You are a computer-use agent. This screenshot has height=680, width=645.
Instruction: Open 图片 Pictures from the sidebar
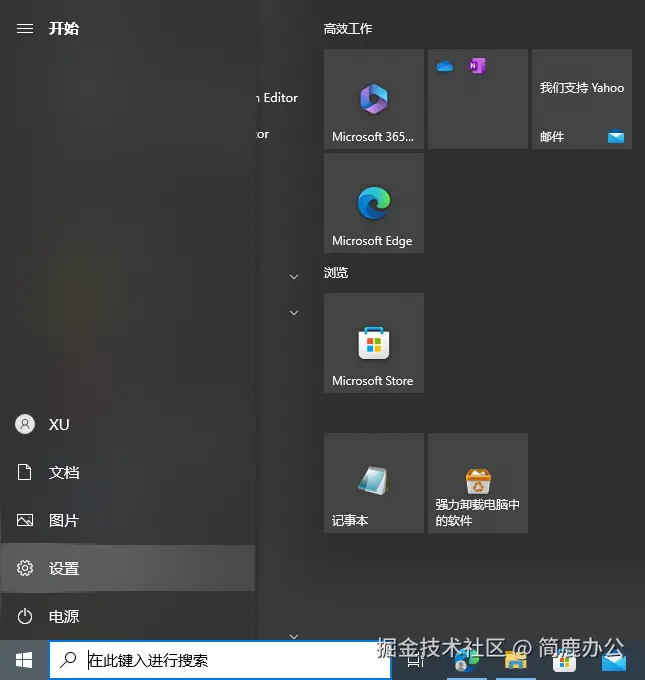(x=128, y=520)
